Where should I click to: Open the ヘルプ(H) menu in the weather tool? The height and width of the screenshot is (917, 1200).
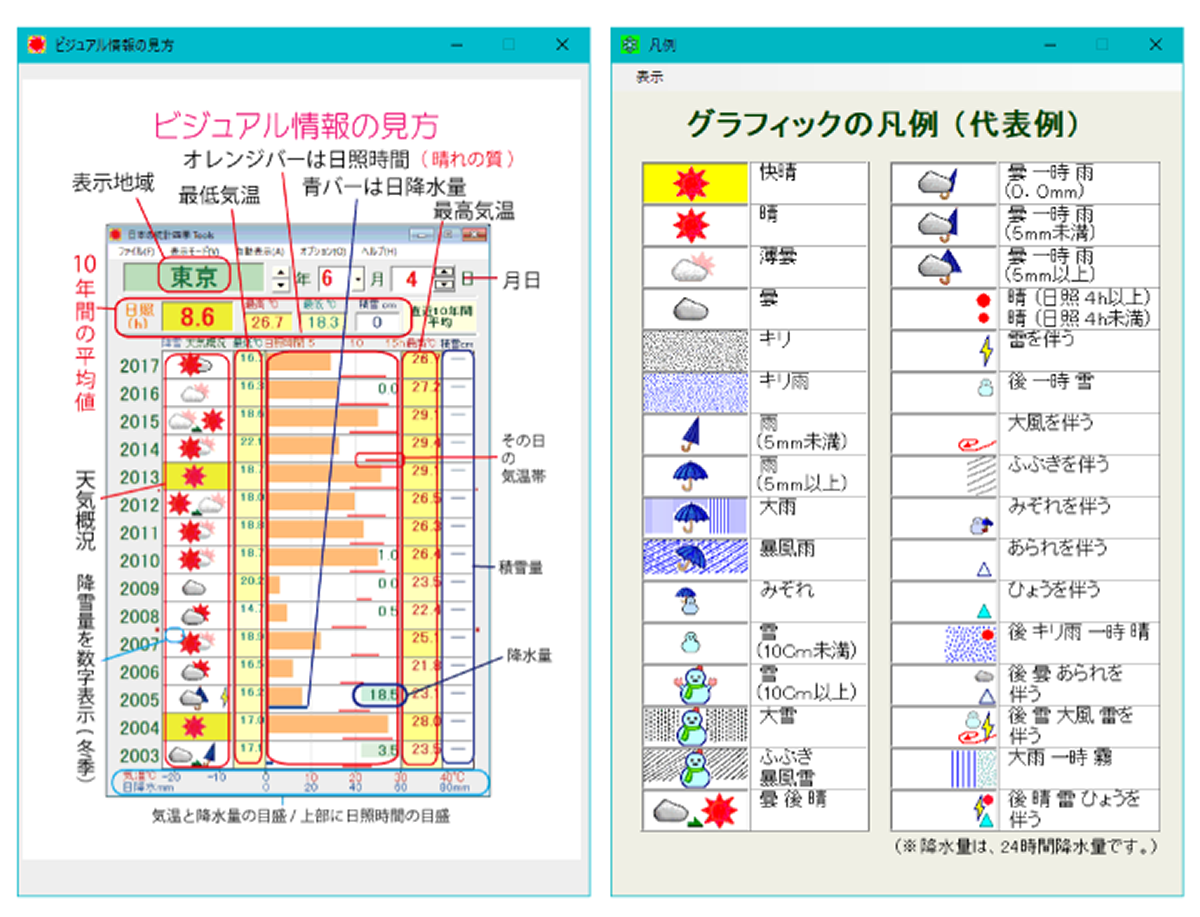tap(379, 250)
